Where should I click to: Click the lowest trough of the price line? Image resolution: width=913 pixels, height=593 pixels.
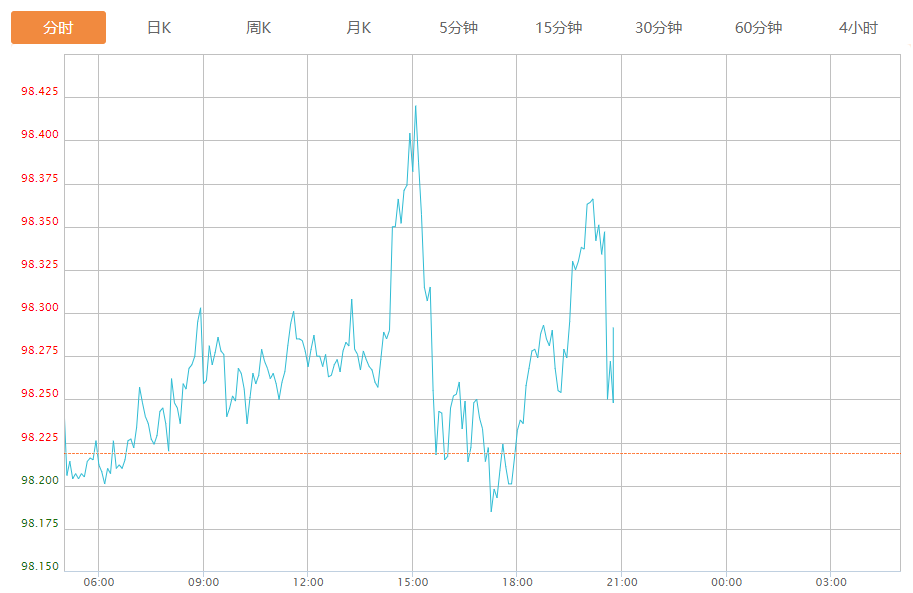pyautogui.click(x=491, y=511)
